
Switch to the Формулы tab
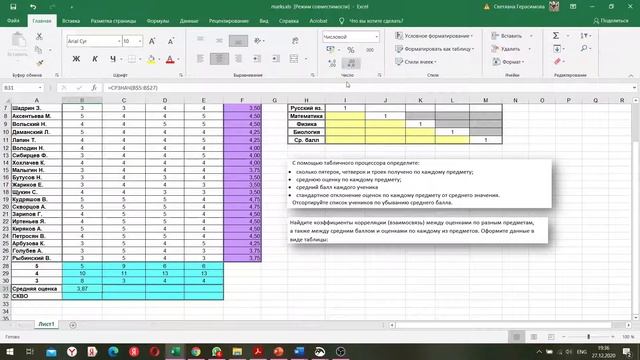pyautogui.click(x=158, y=21)
